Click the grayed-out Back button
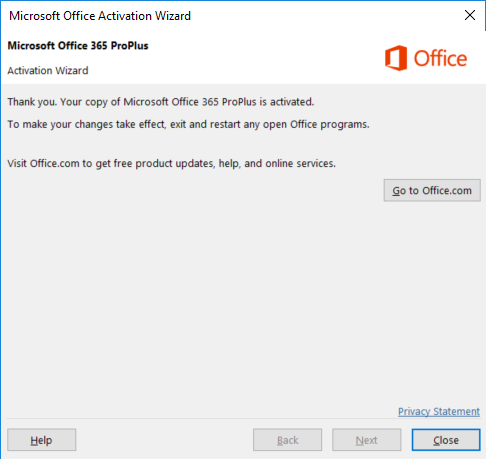This screenshot has width=486, height=459. coord(287,440)
